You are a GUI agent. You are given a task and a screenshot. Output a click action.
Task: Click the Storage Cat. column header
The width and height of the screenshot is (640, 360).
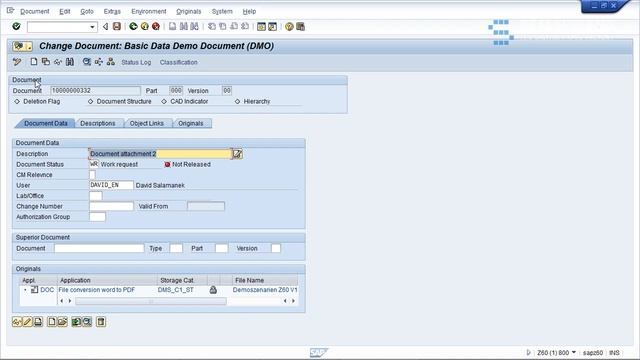pyautogui.click(x=182, y=280)
